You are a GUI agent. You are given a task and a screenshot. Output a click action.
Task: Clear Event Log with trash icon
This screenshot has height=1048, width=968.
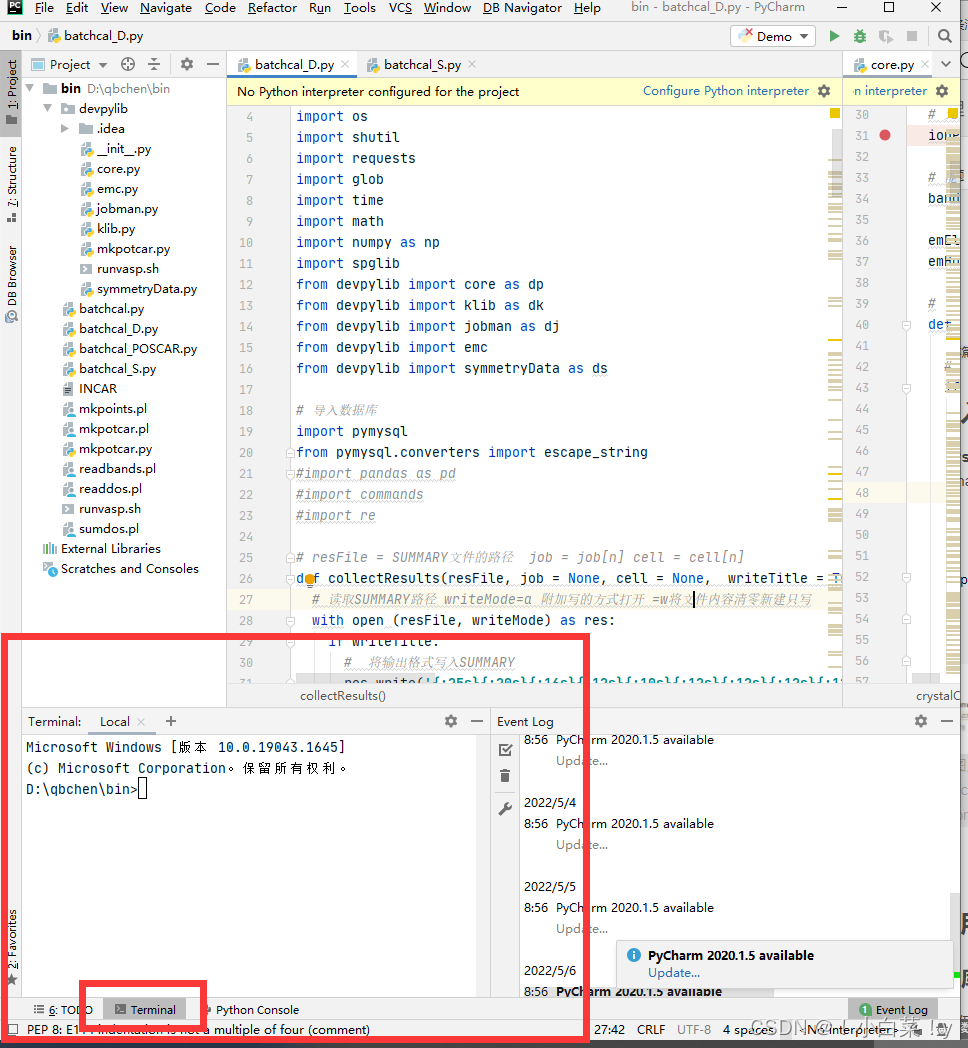coord(505,776)
